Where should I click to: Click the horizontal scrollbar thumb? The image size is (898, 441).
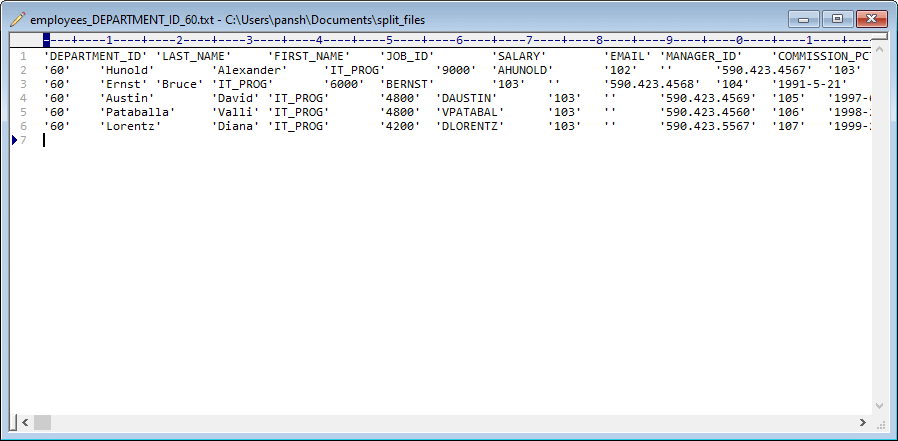tap(42, 423)
